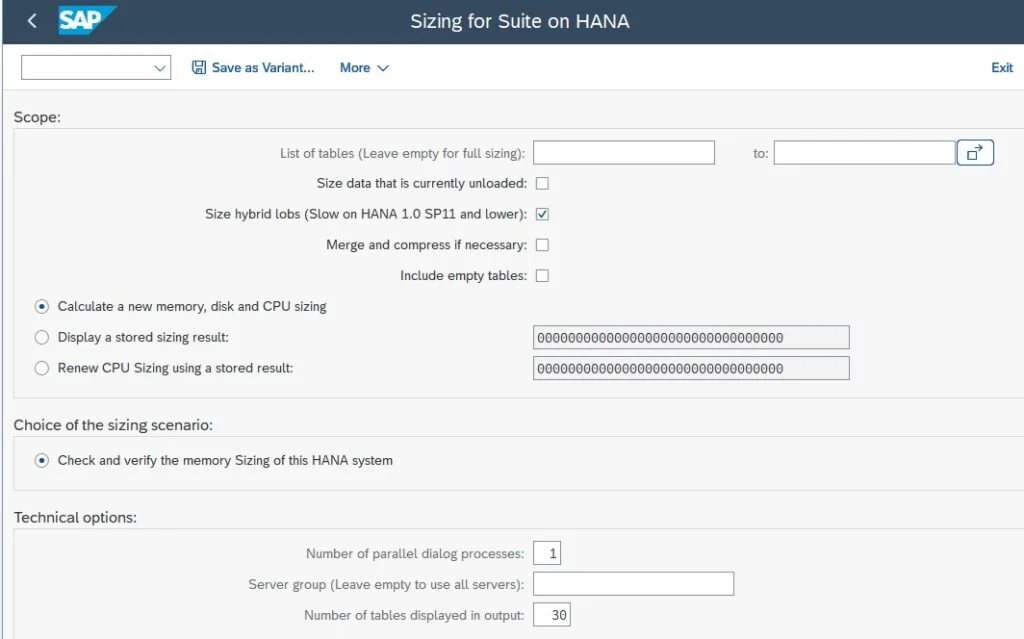
Task: Click Choice of the sizing scenario heading
Action: (x=113, y=425)
